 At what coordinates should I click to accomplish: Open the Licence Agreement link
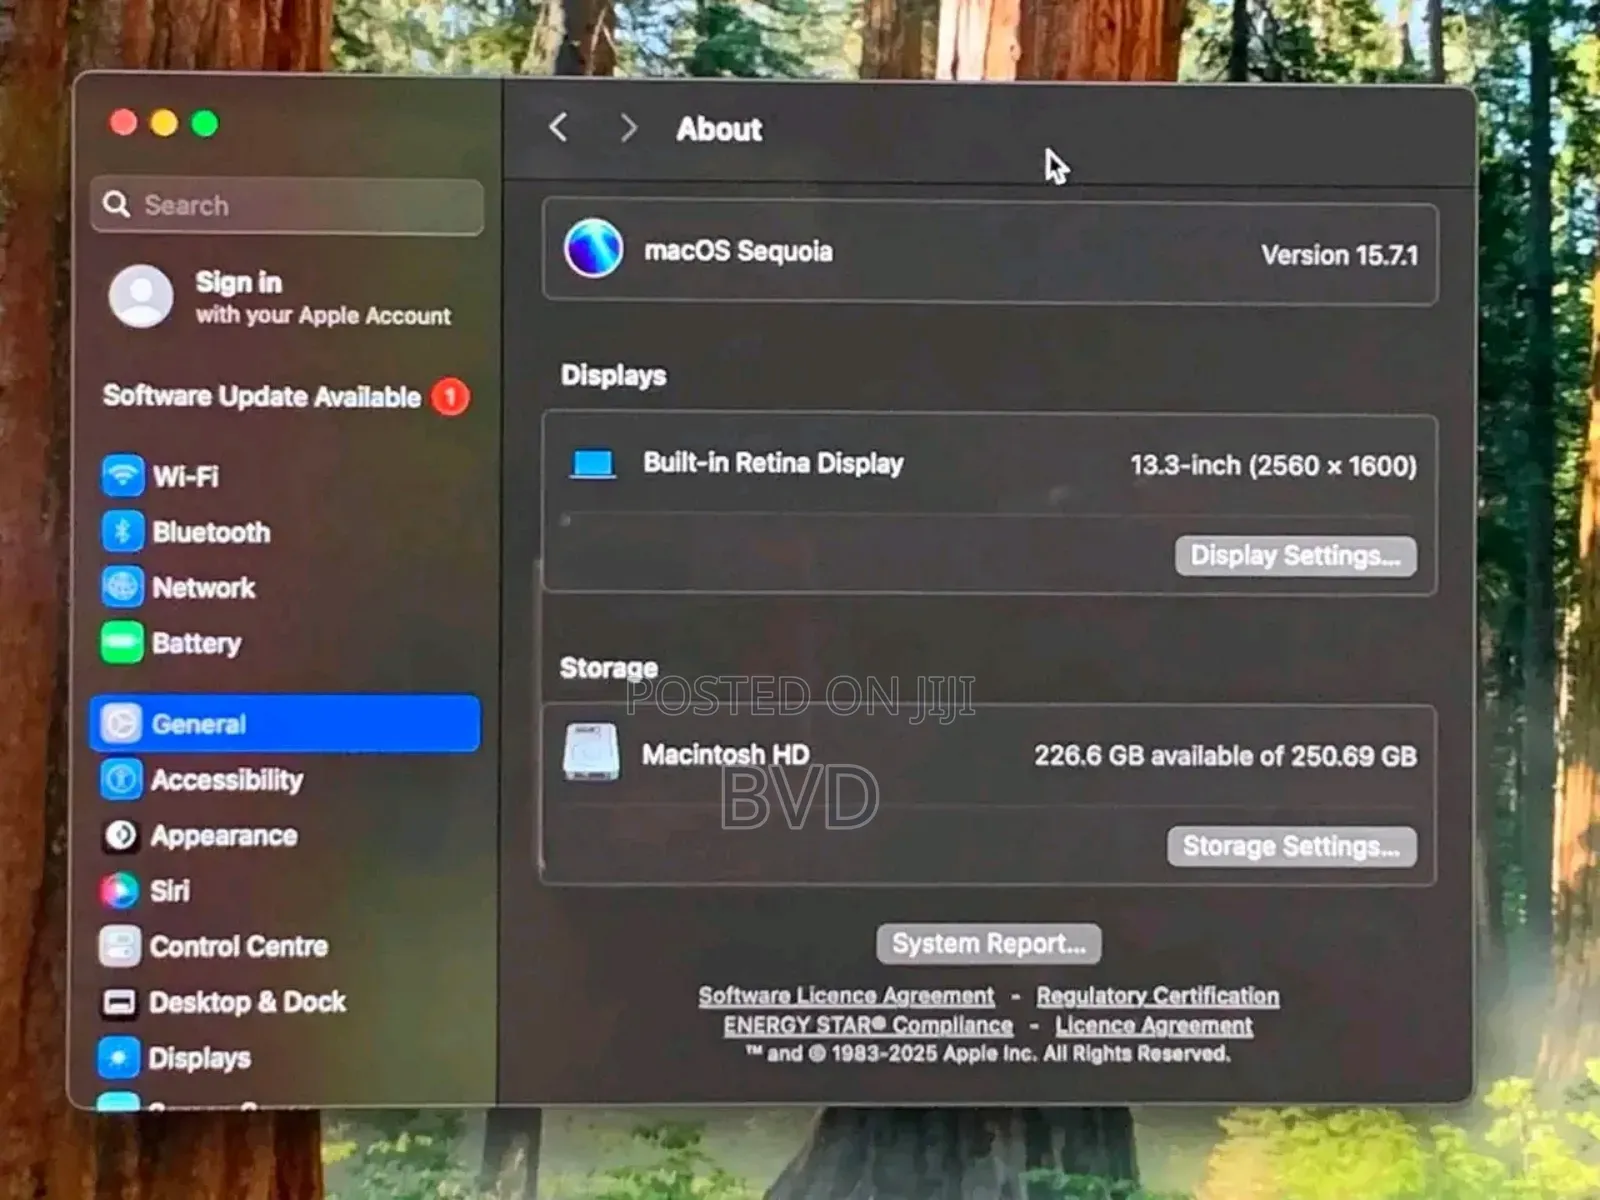[x=1154, y=1025]
